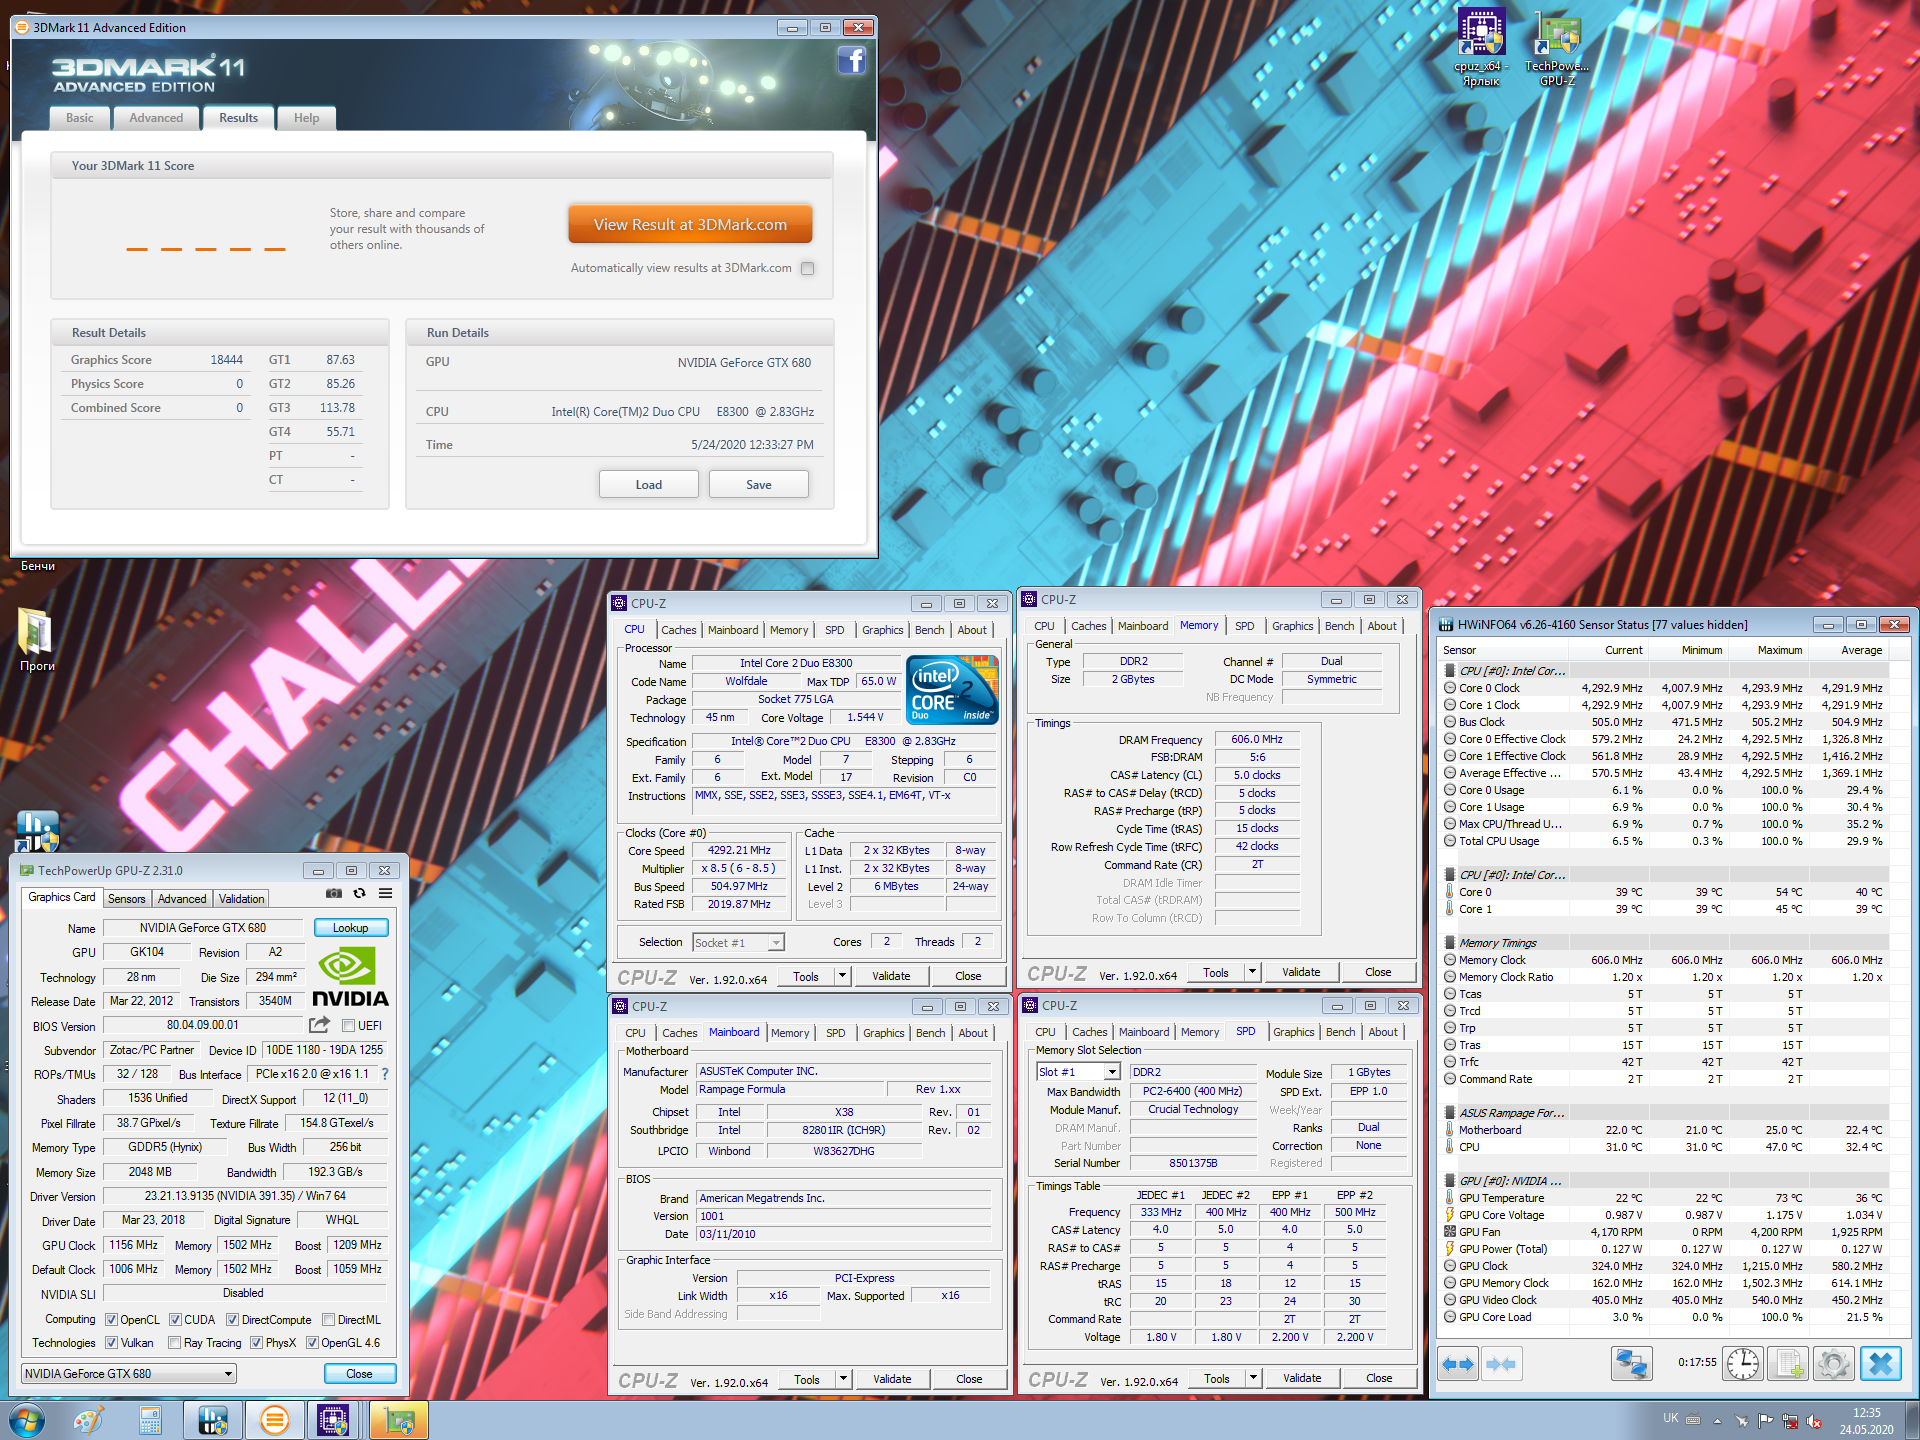Show hidden tray icons arrow

coord(1717,1421)
